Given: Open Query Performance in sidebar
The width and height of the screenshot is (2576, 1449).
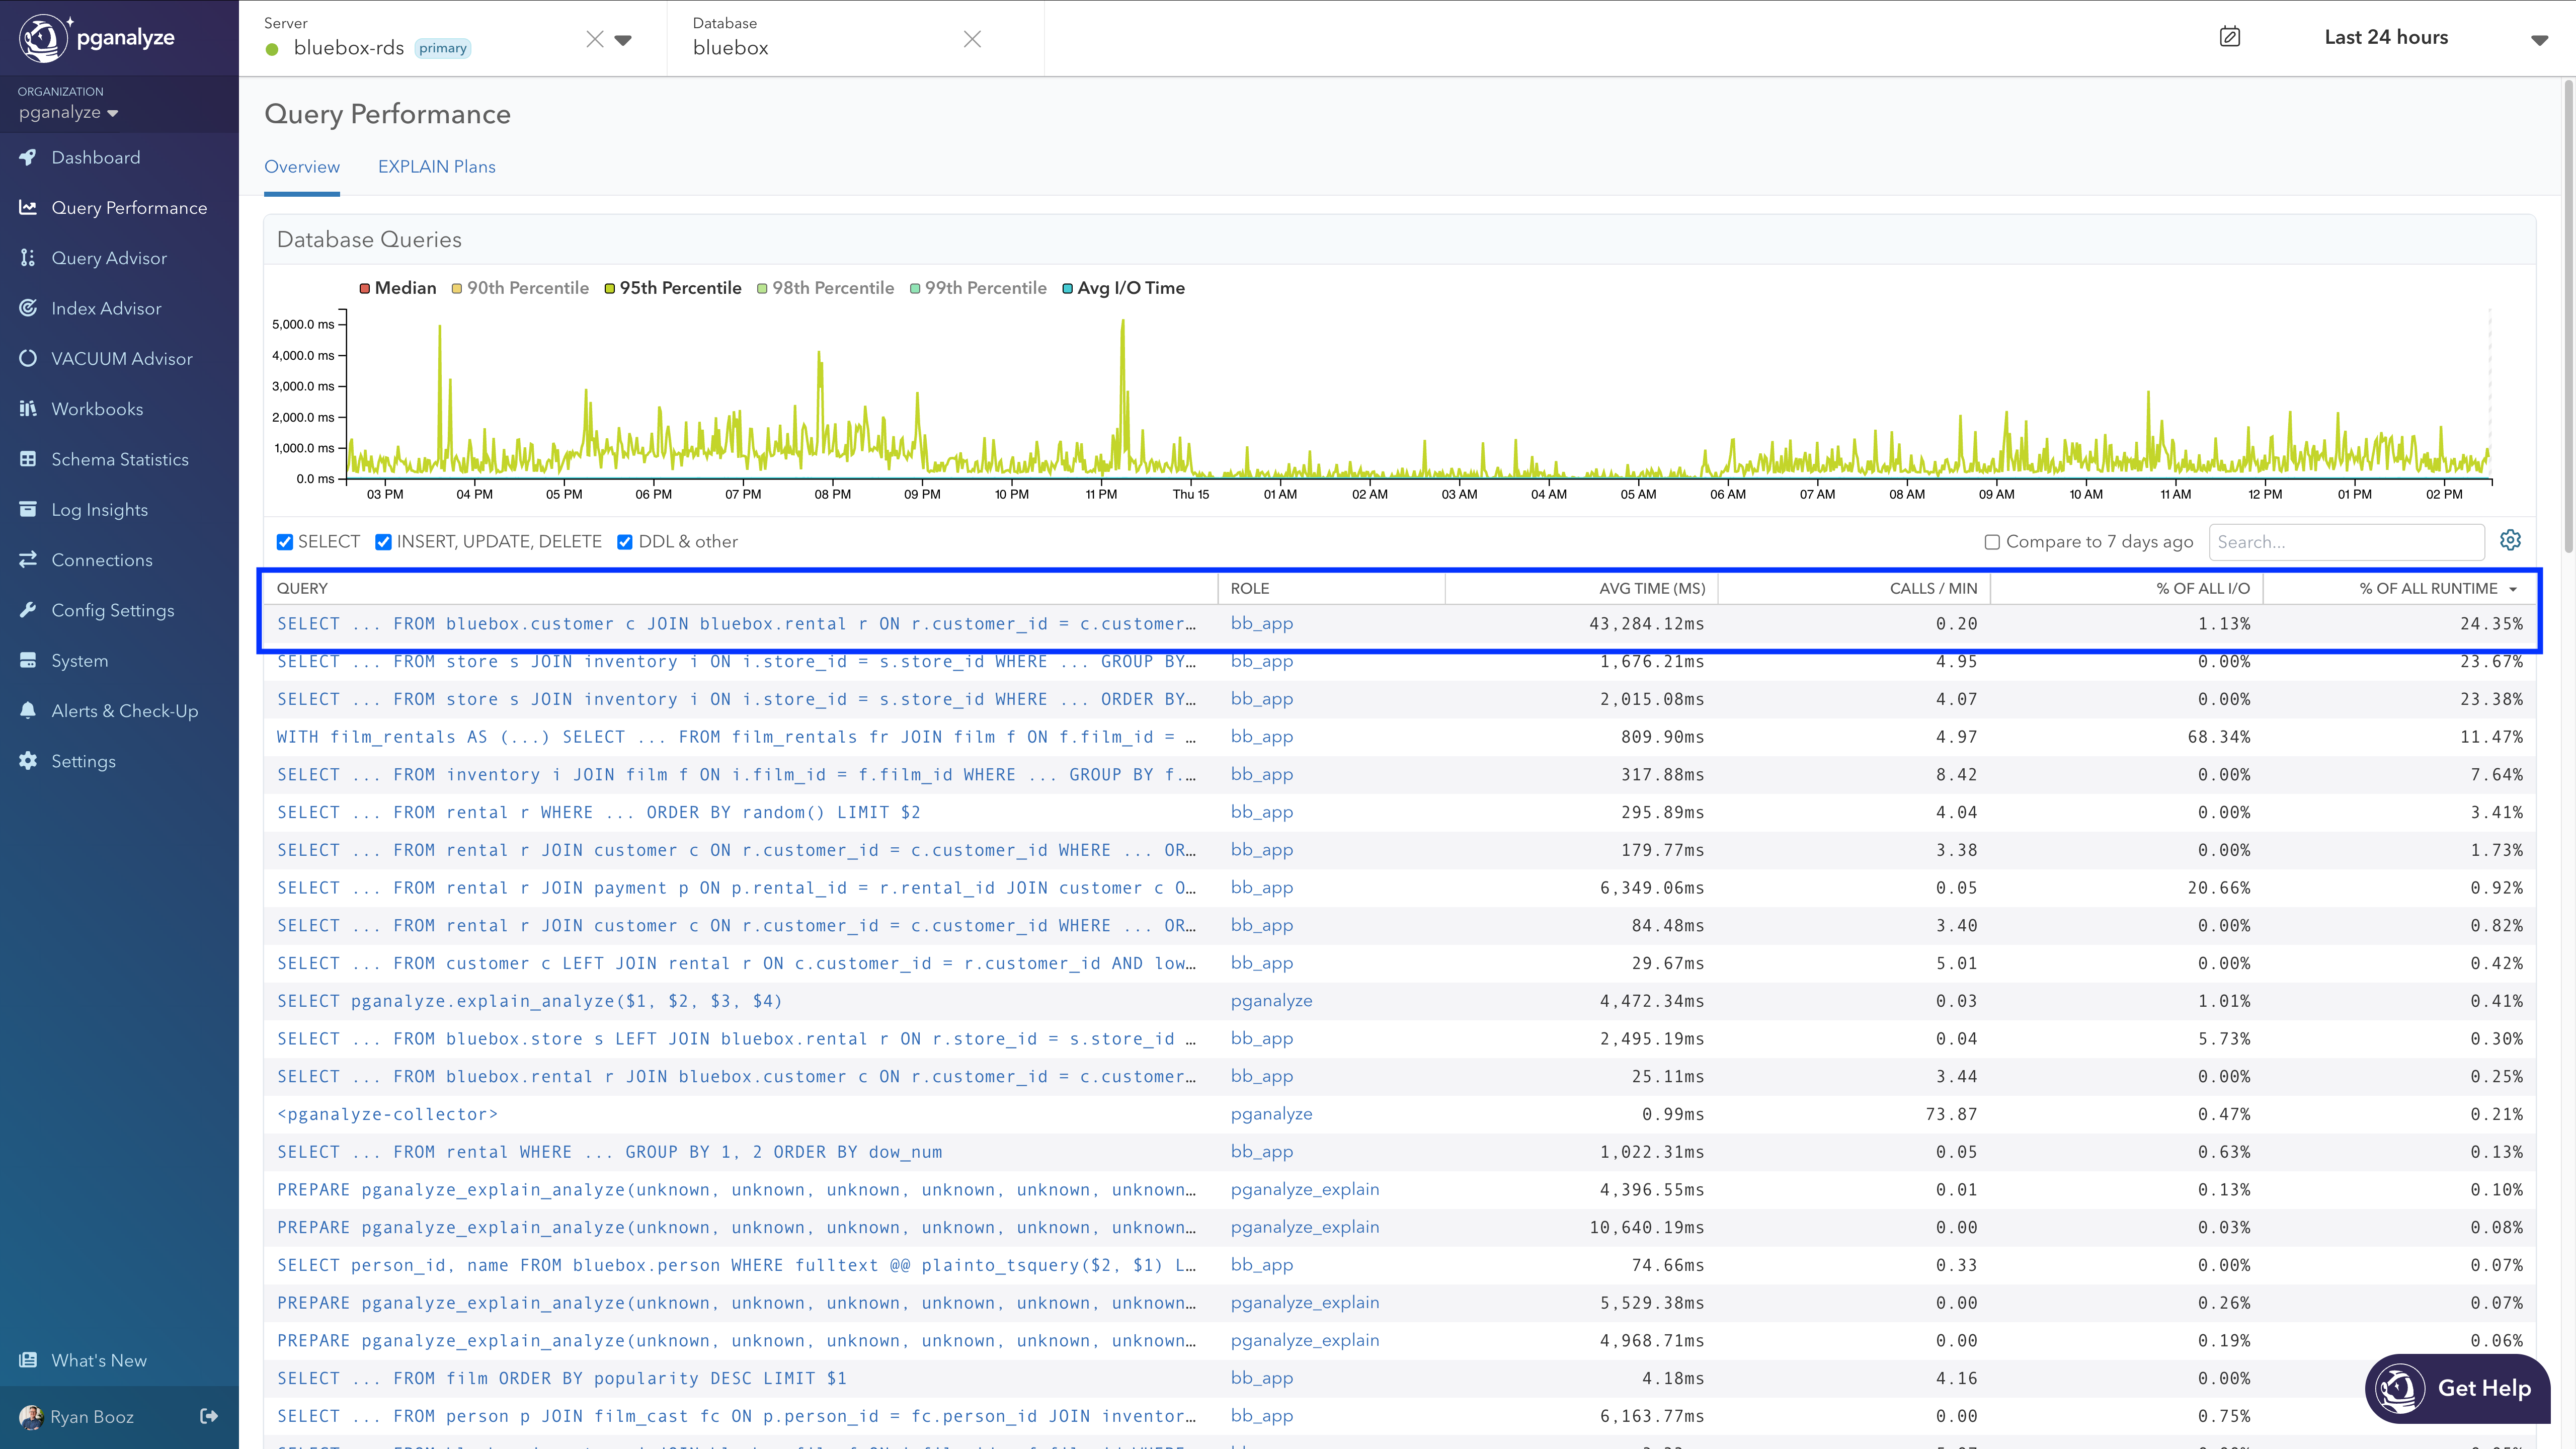Looking at the screenshot, I should tap(129, 207).
